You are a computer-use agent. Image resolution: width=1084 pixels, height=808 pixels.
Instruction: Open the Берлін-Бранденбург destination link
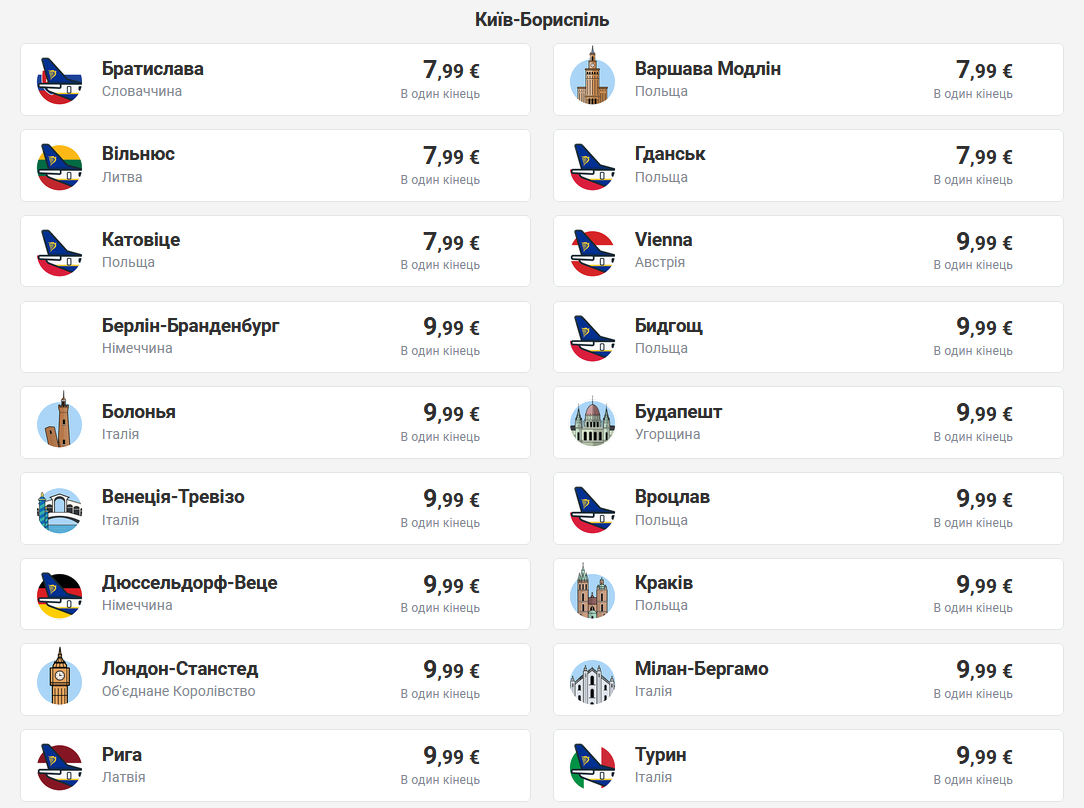(x=191, y=326)
